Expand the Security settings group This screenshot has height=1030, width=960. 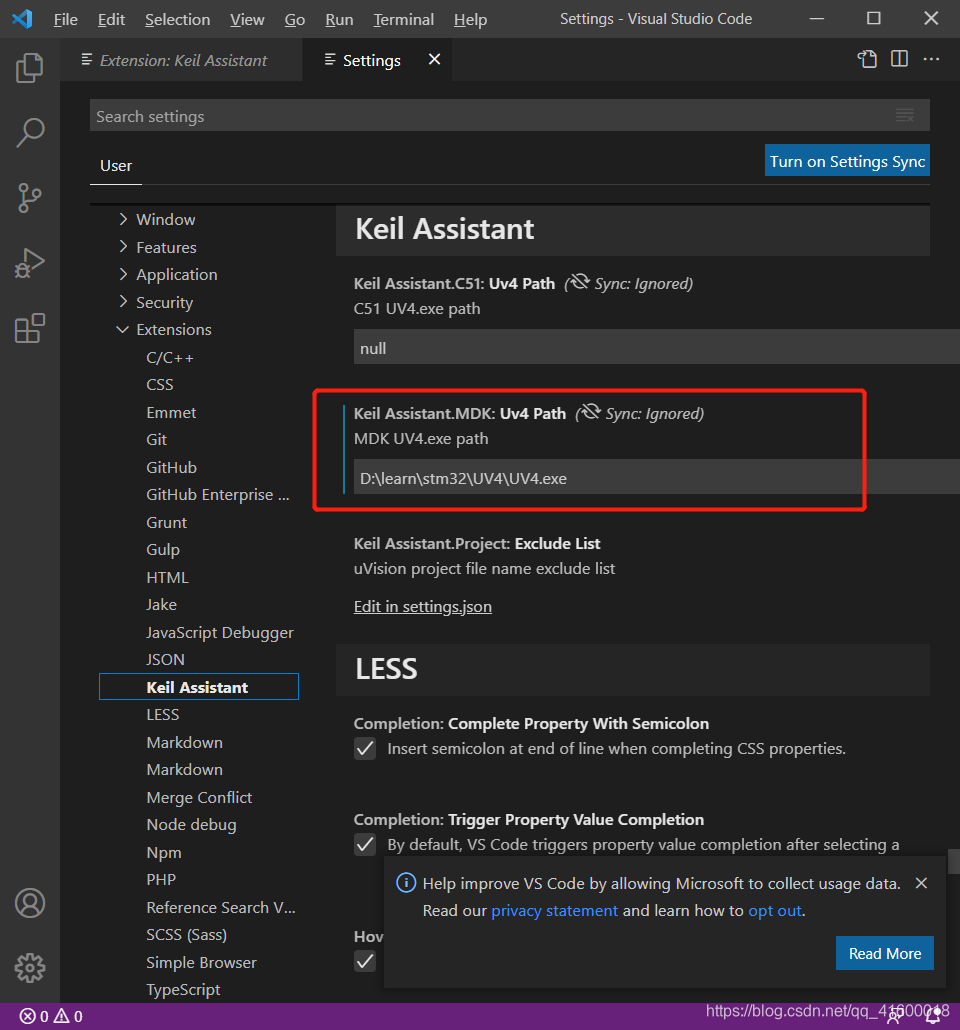point(123,302)
